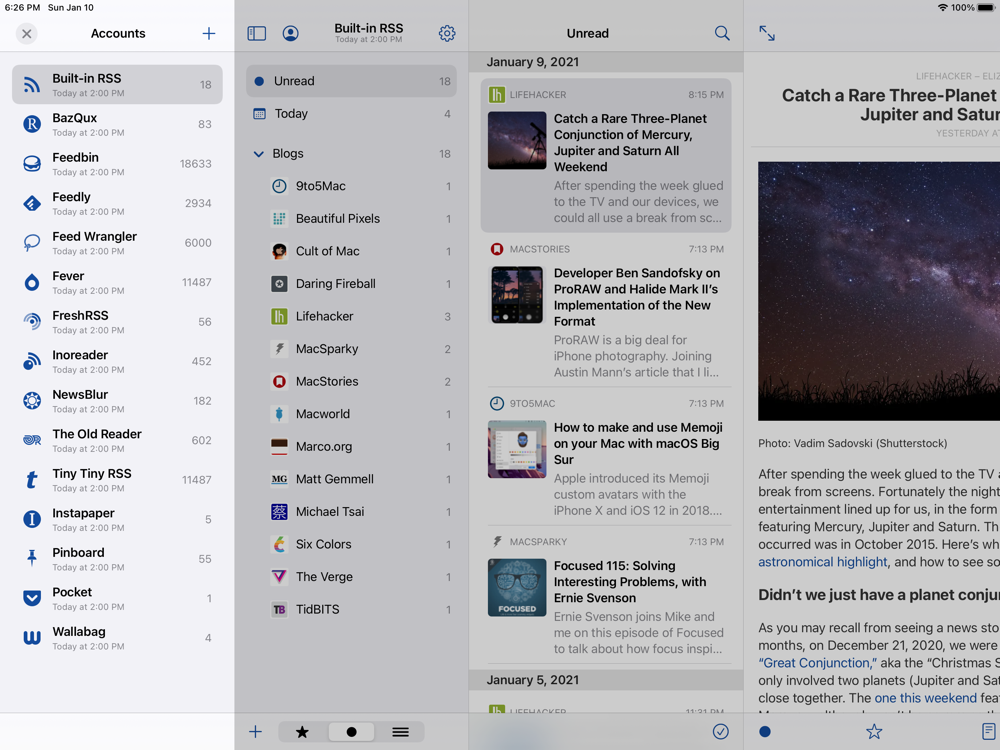This screenshot has width=1000, height=750.
Task: Close the Accounts panel
Action: click(26, 33)
